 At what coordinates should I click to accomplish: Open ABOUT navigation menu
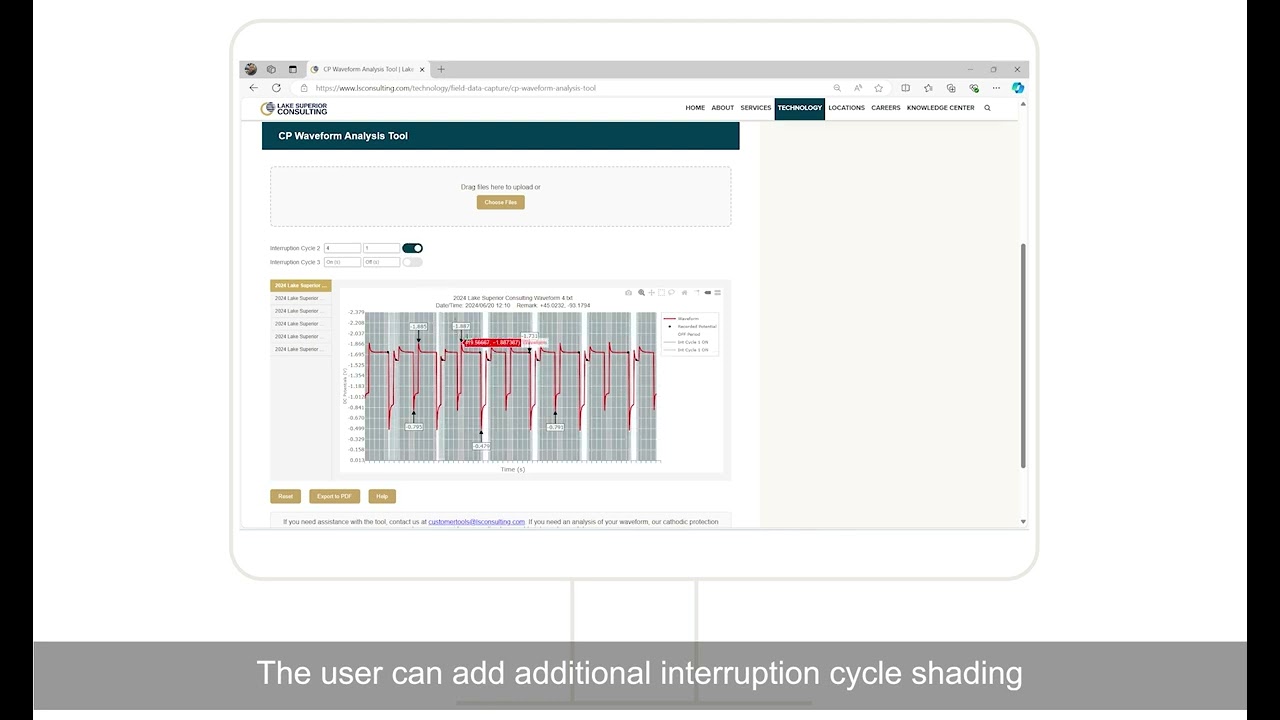point(723,108)
